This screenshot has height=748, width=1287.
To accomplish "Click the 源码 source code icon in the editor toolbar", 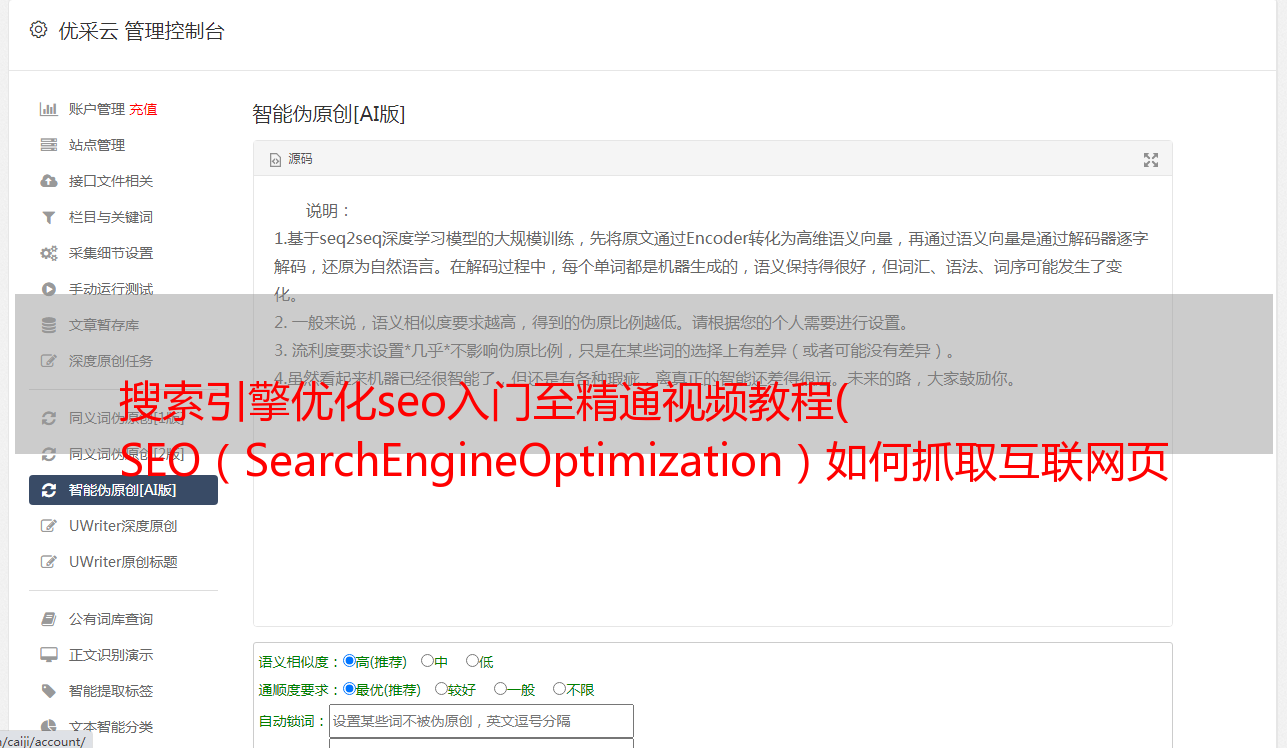I will [275, 160].
